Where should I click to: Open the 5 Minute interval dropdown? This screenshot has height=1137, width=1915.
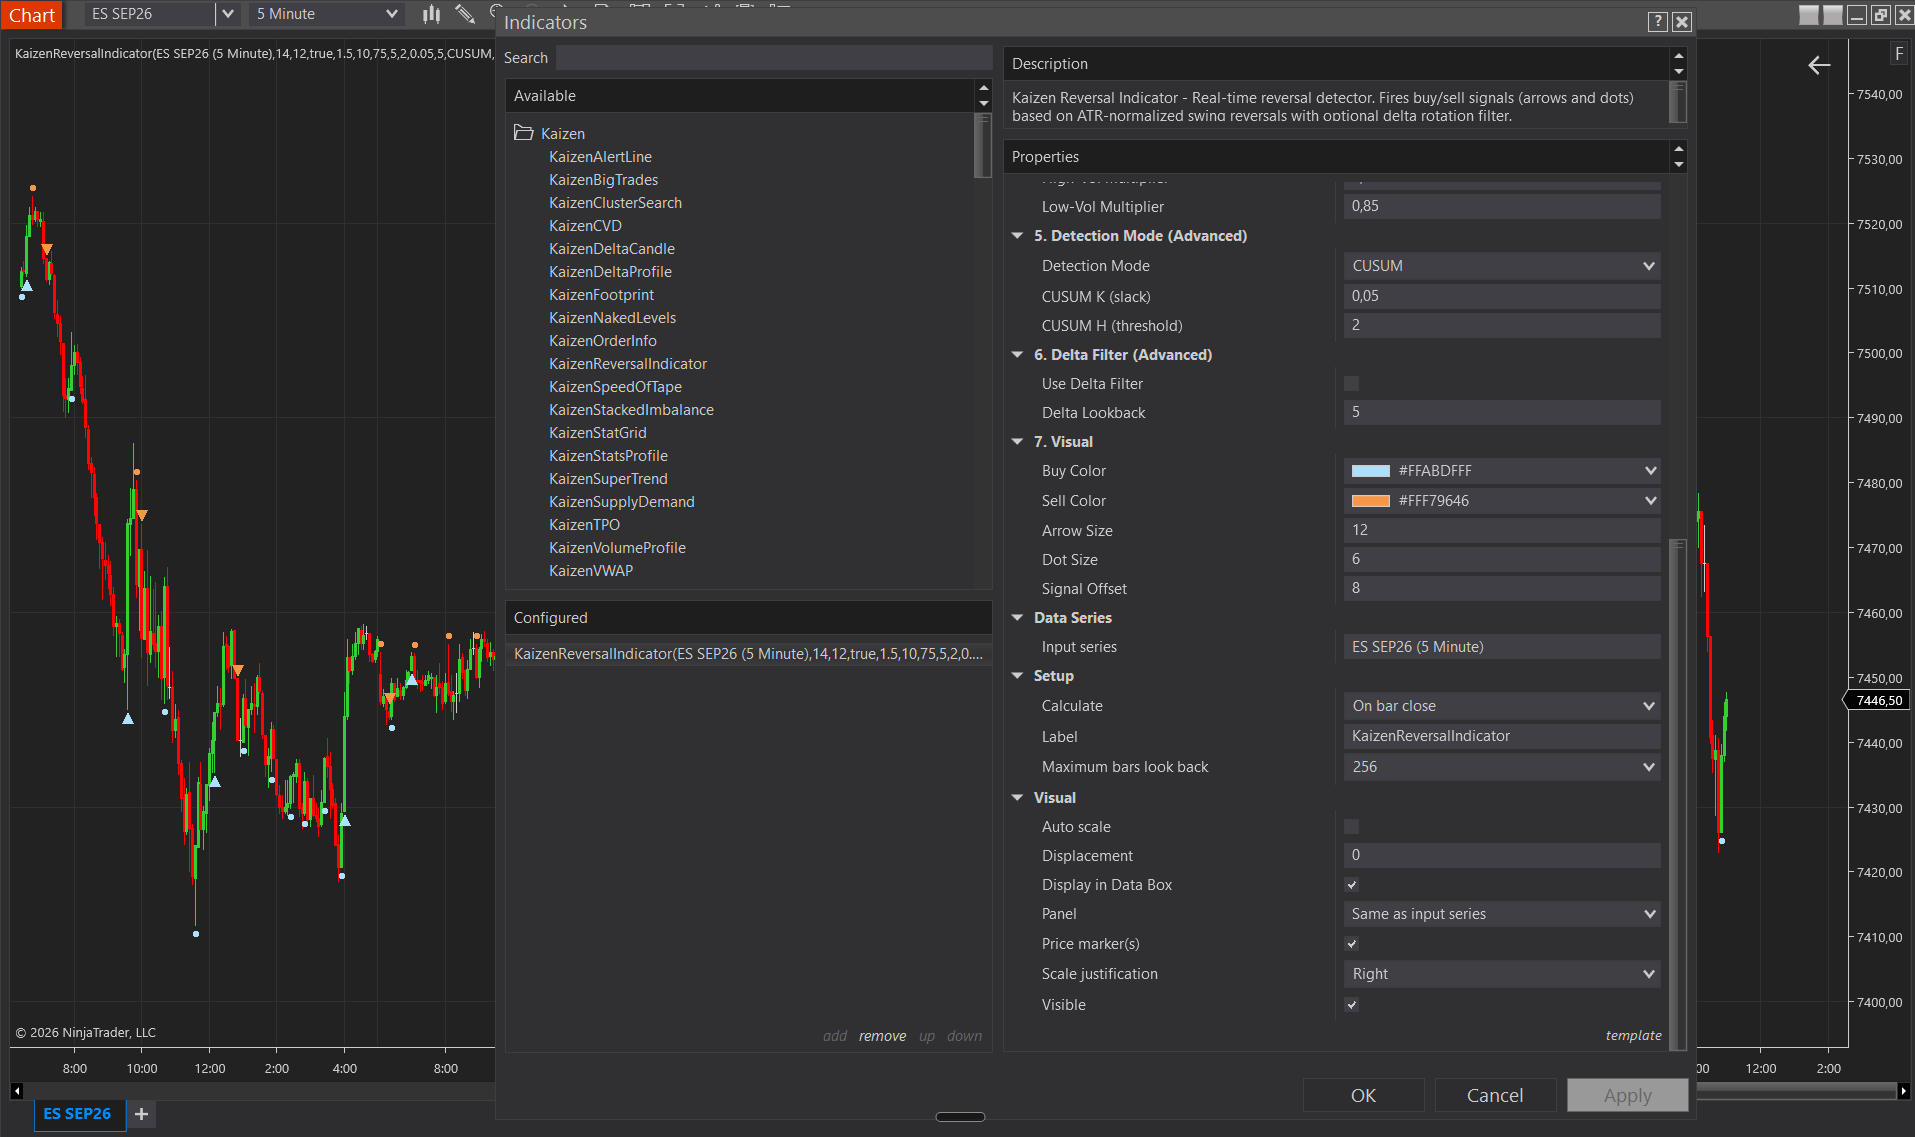click(327, 14)
